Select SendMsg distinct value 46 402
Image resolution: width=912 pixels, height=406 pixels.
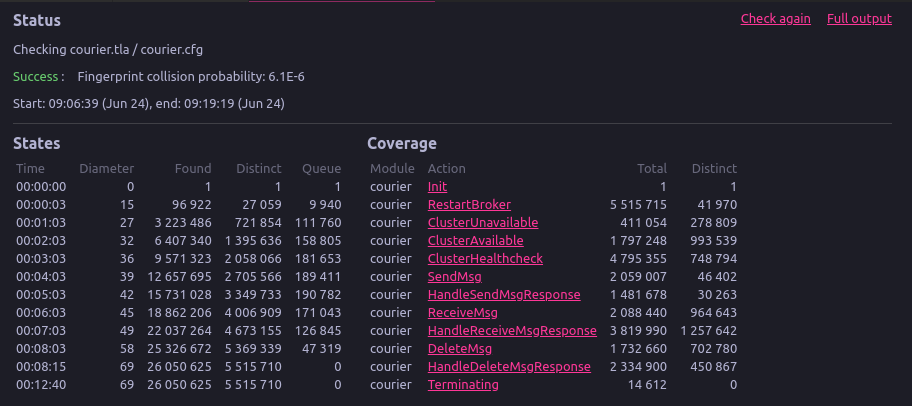click(x=717, y=277)
